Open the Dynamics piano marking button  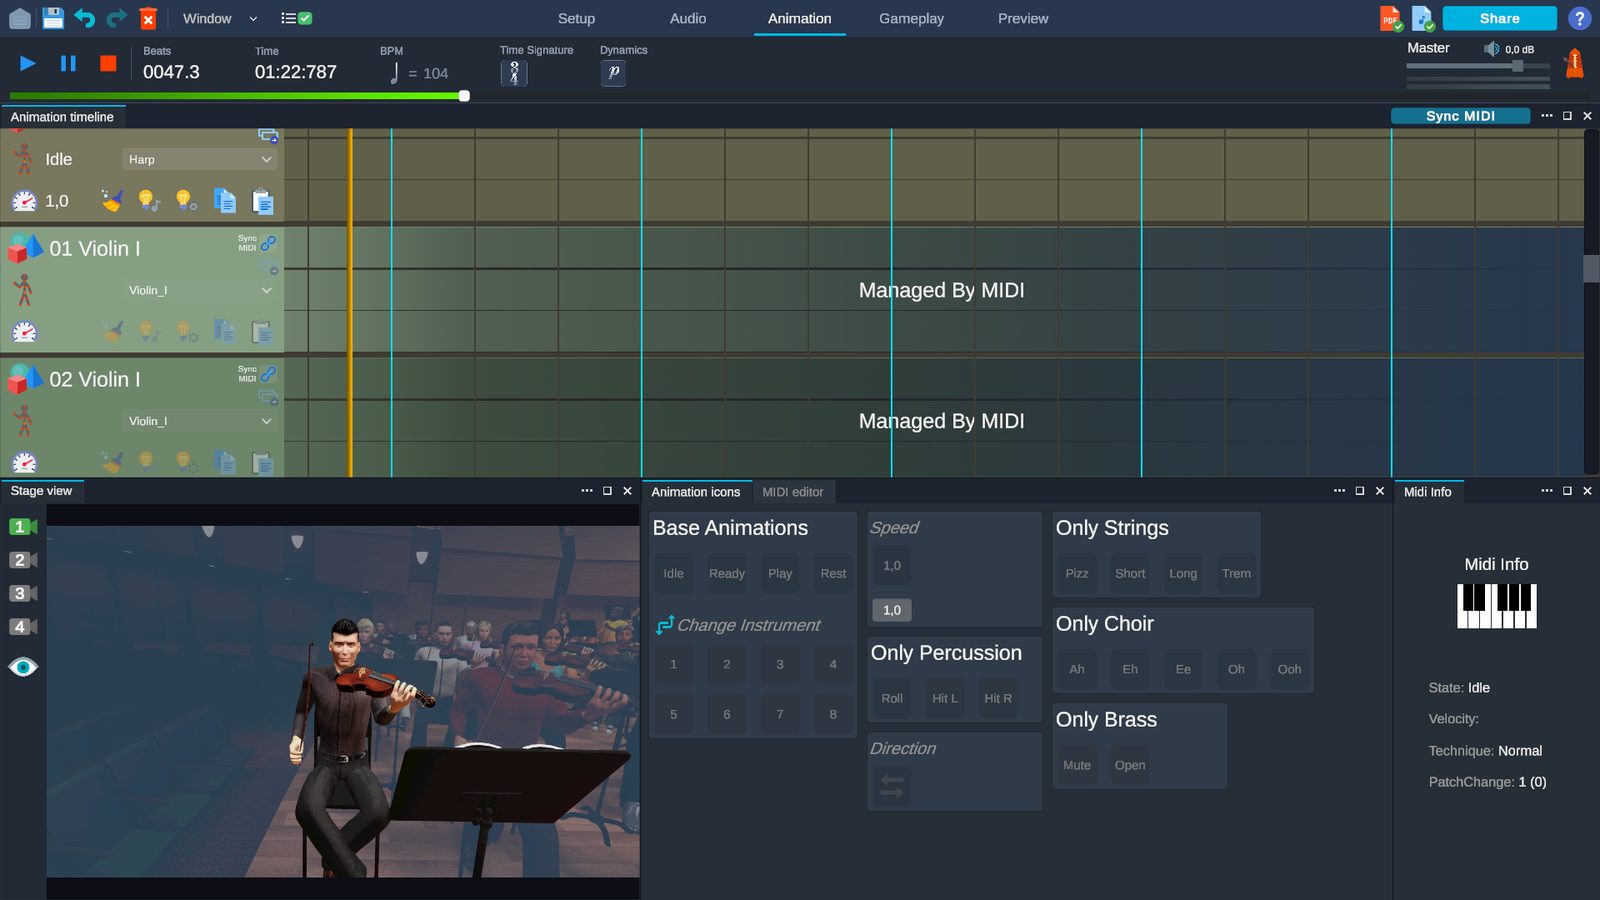tap(613, 72)
